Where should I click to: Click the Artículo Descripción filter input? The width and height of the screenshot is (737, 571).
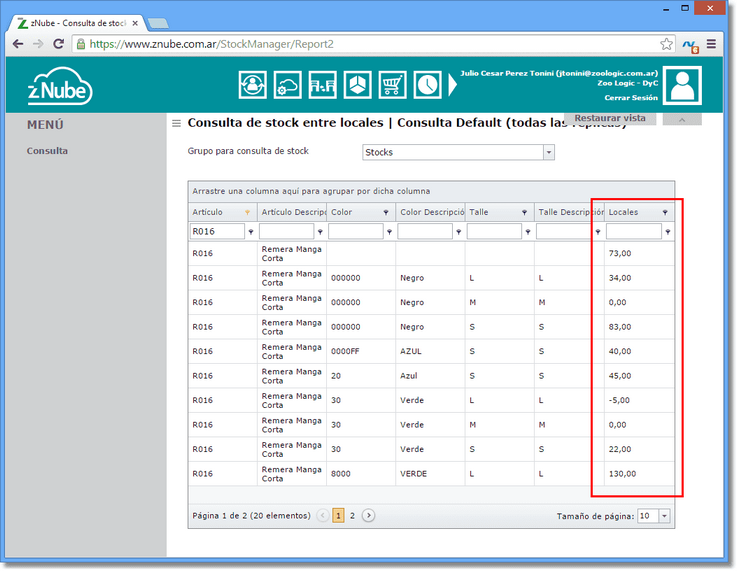point(286,232)
